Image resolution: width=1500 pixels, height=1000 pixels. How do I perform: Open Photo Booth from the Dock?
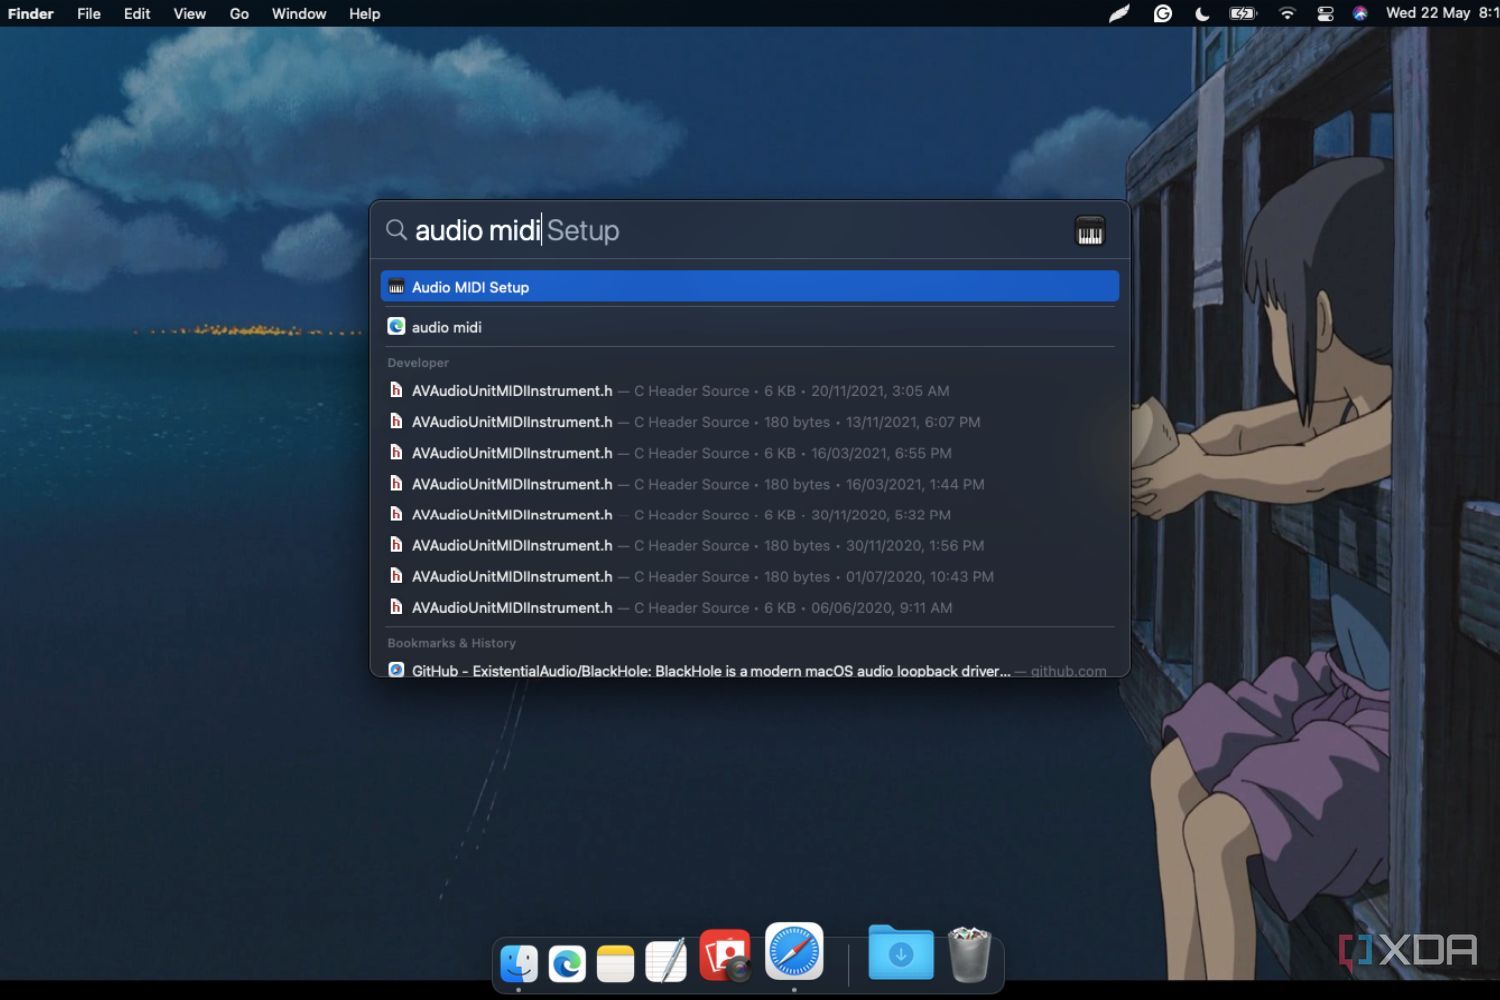point(725,955)
